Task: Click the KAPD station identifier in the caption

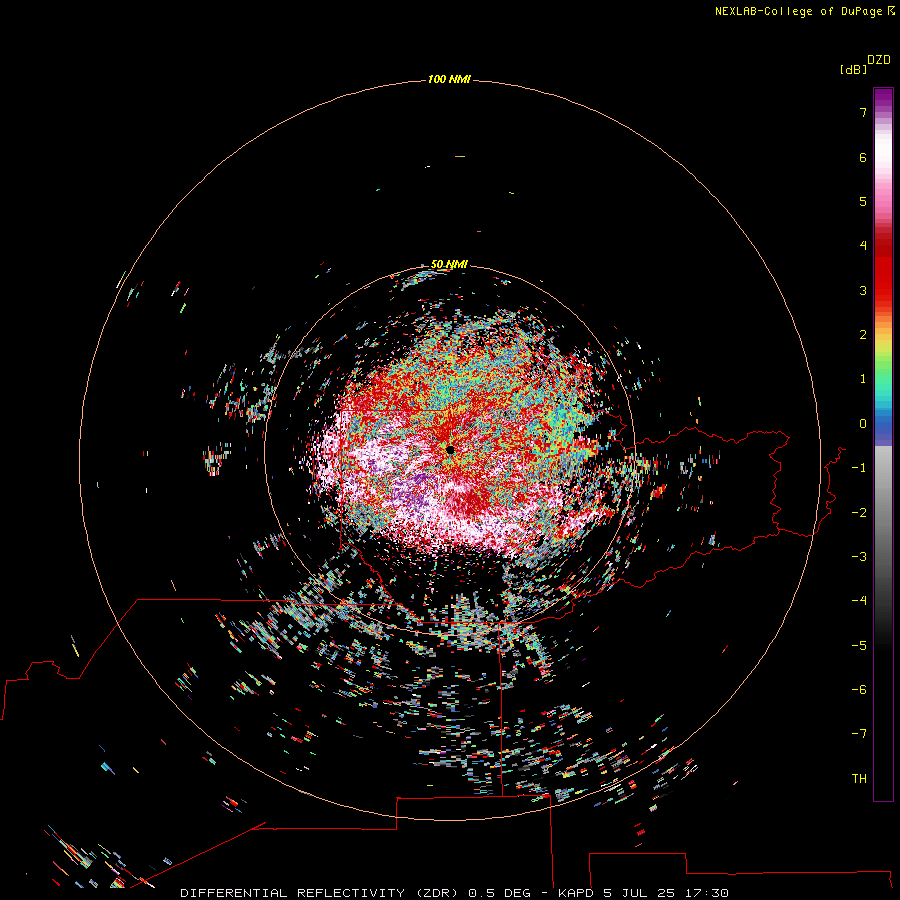Action: (576, 893)
